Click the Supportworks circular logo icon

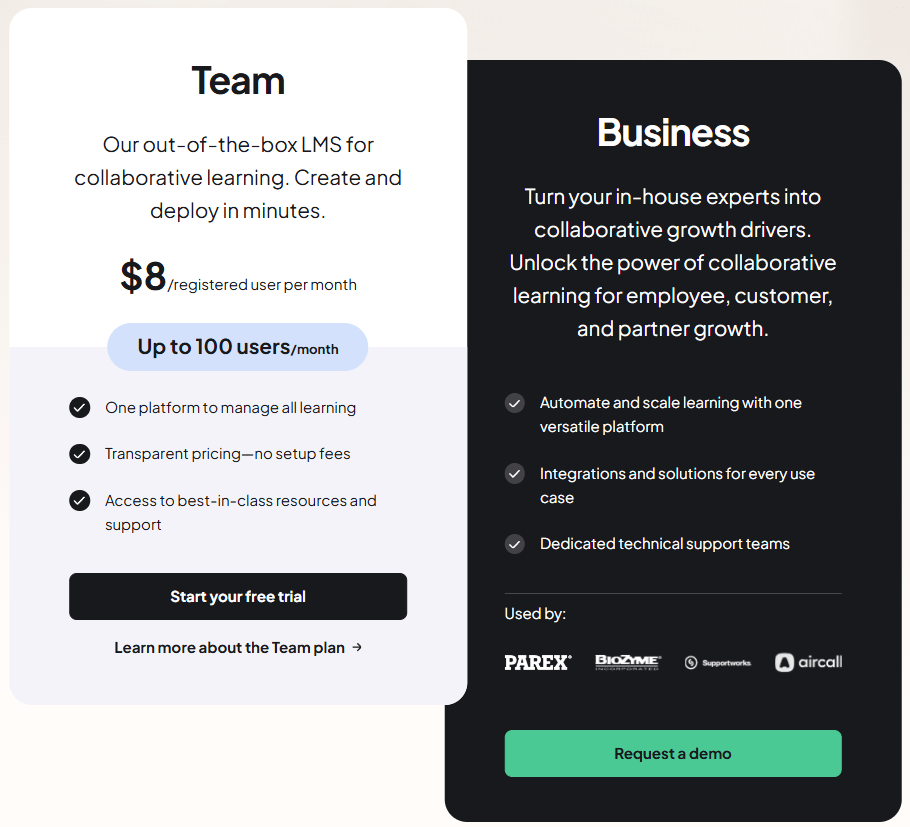click(x=691, y=661)
